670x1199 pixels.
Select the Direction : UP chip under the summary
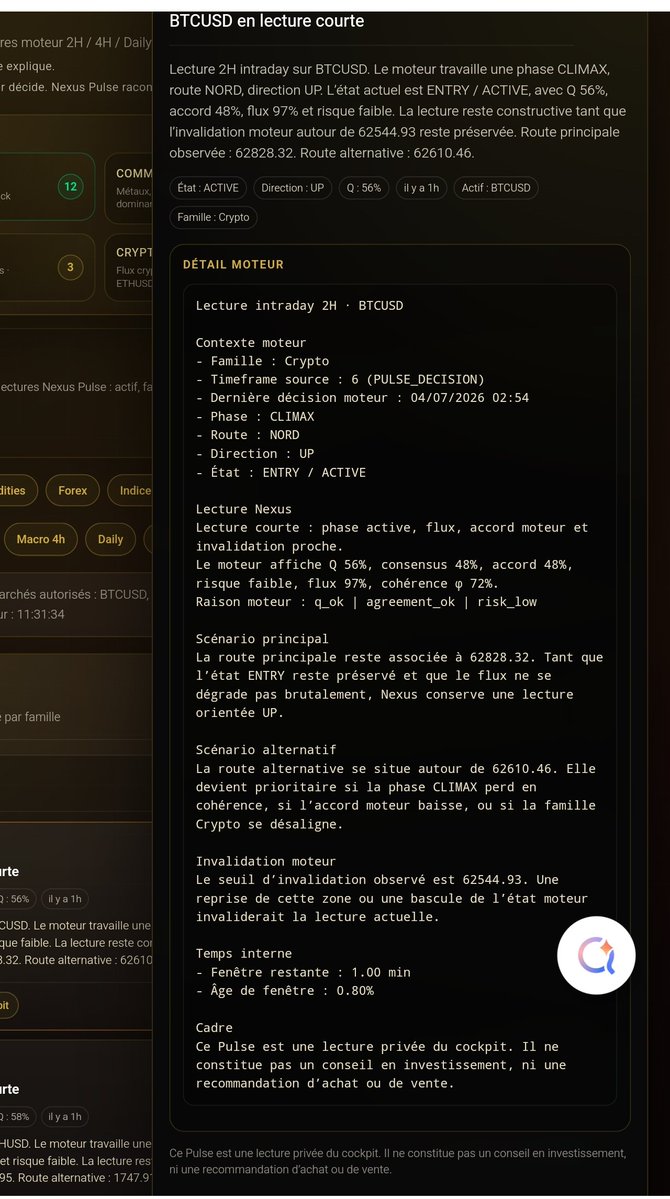tap(293, 187)
